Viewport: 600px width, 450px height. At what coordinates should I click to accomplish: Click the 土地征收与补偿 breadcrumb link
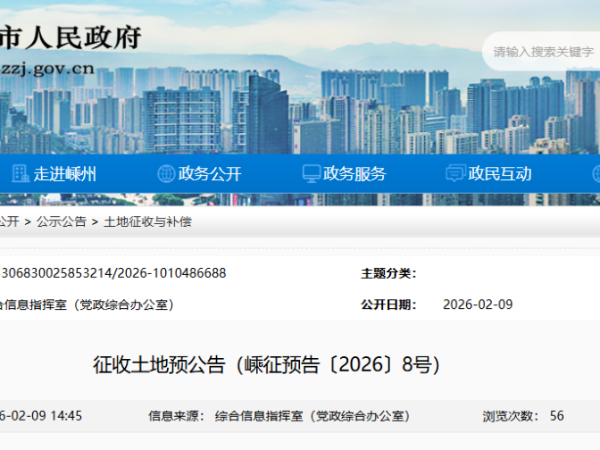pyautogui.click(x=147, y=221)
